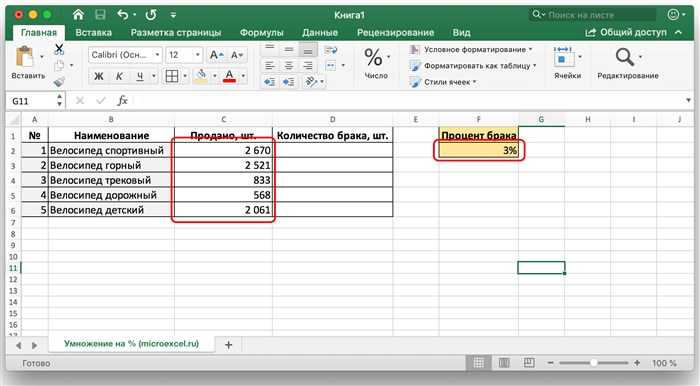Add a new sheet with plus button
The width and height of the screenshot is (700, 386).
click(229, 344)
